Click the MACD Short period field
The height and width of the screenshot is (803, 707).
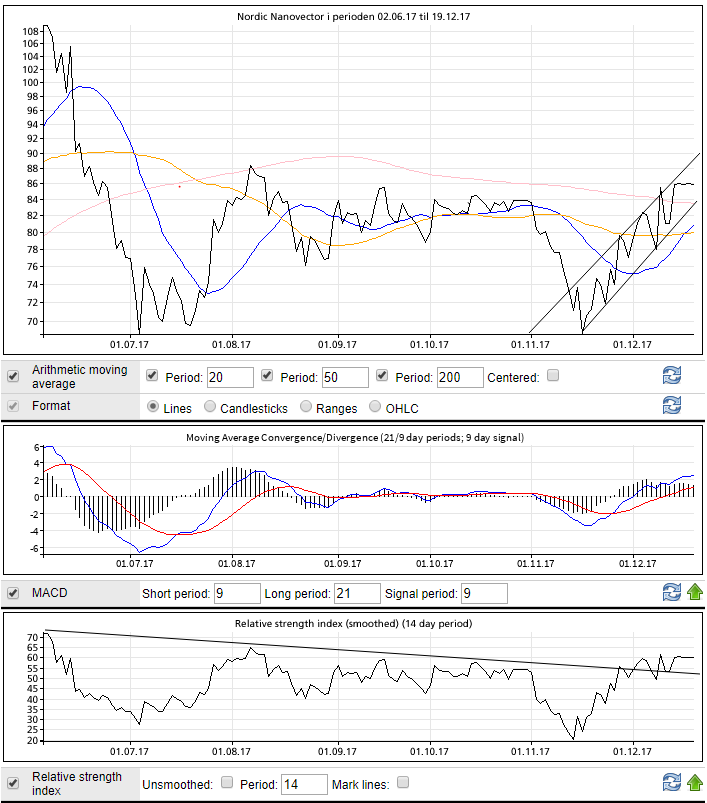tap(238, 594)
